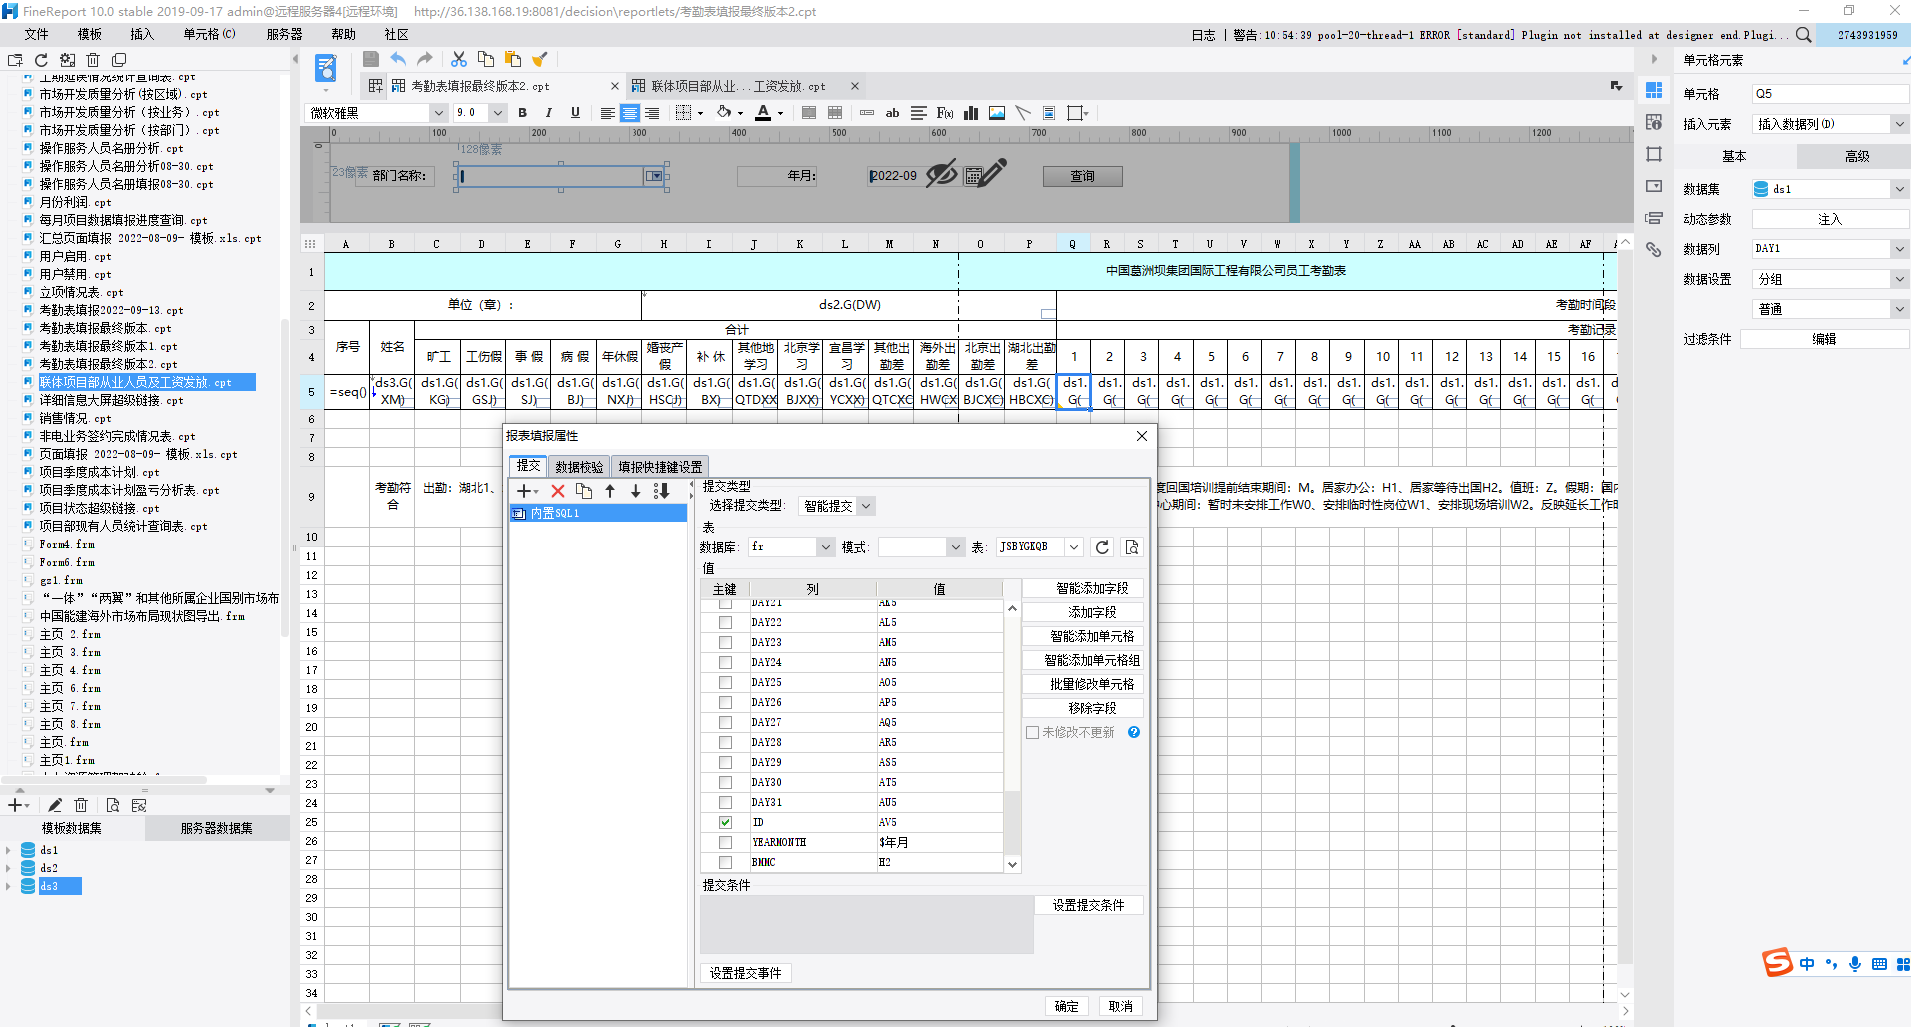Switch to the 填报快捷键设置 tab
This screenshot has height=1027, width=1911.
[x=660, y=467]
